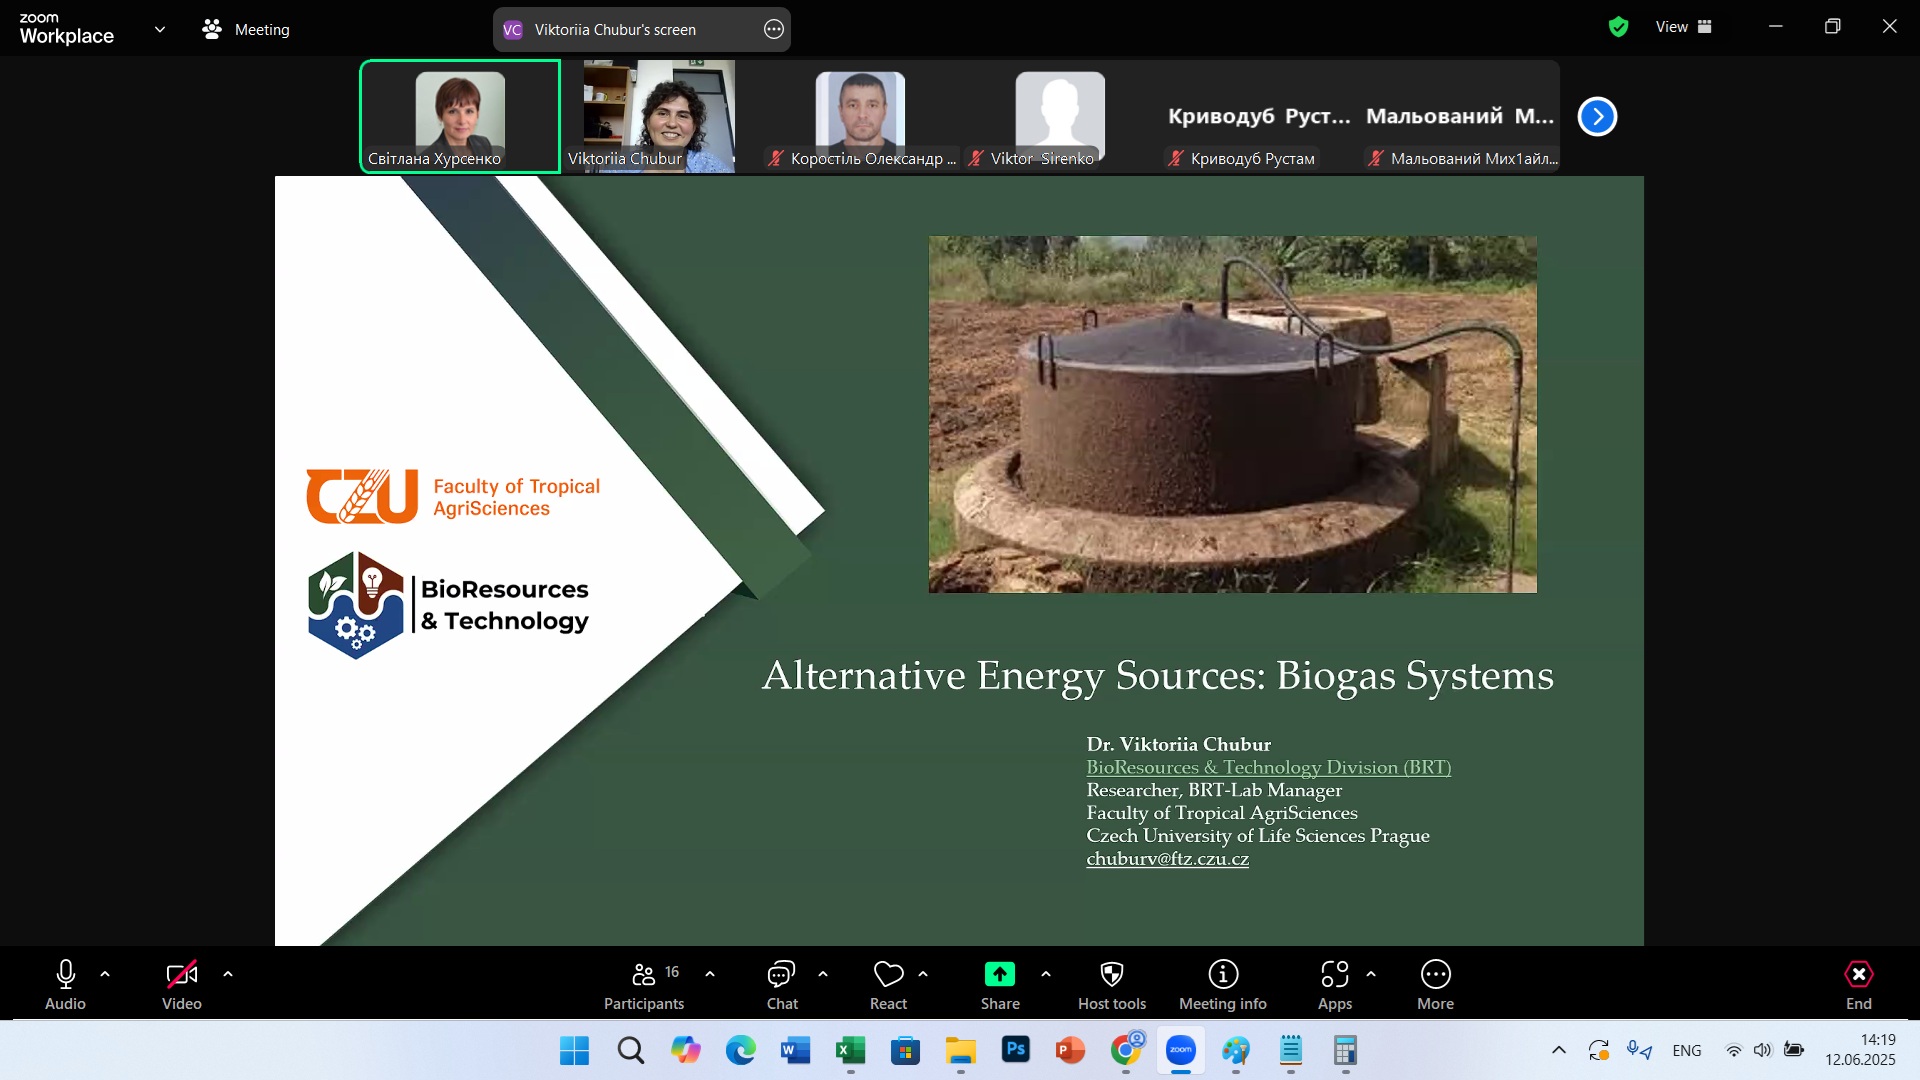Viewport: 1920px width, 1080px height.
Task: Expand chat options arrow
Action: pos(823,974)
